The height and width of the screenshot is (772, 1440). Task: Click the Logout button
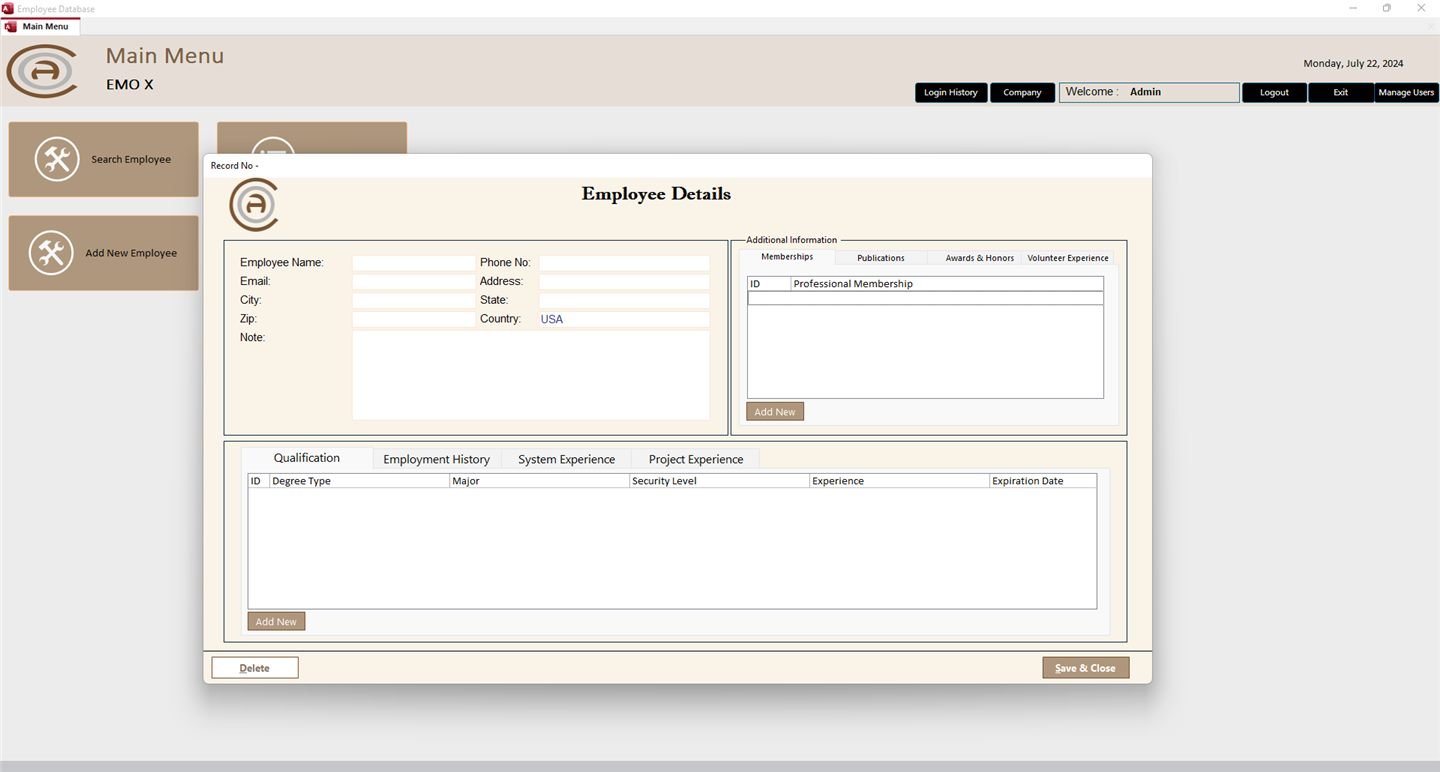pos(1274,92)
